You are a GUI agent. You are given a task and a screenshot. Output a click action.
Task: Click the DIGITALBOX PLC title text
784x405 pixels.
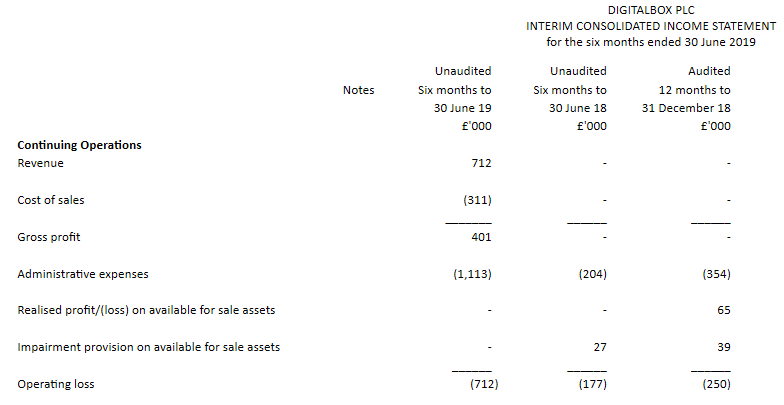[x=651, y=10]
